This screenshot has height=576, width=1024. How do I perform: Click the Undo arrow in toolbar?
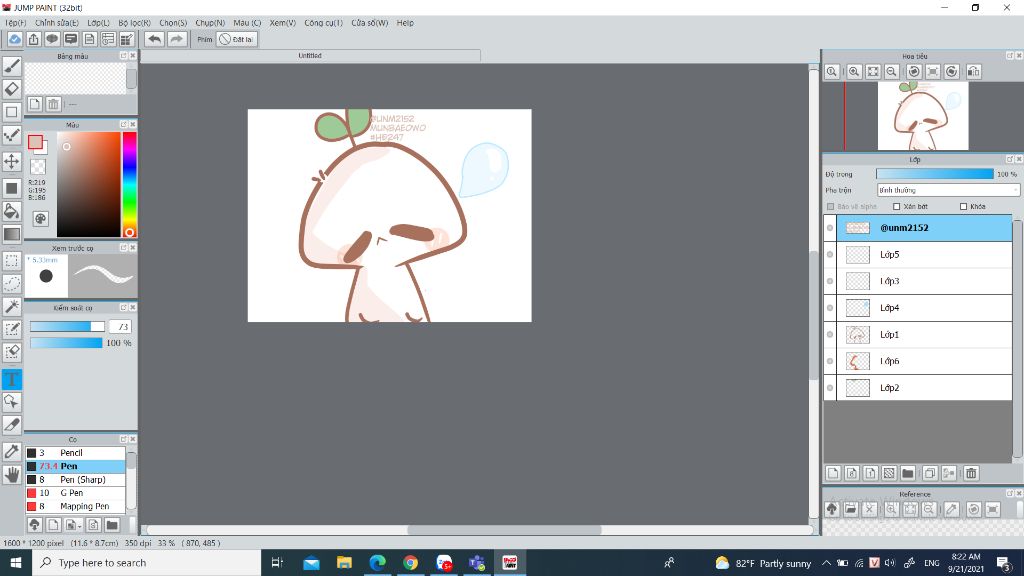click(x=154, y=39)
